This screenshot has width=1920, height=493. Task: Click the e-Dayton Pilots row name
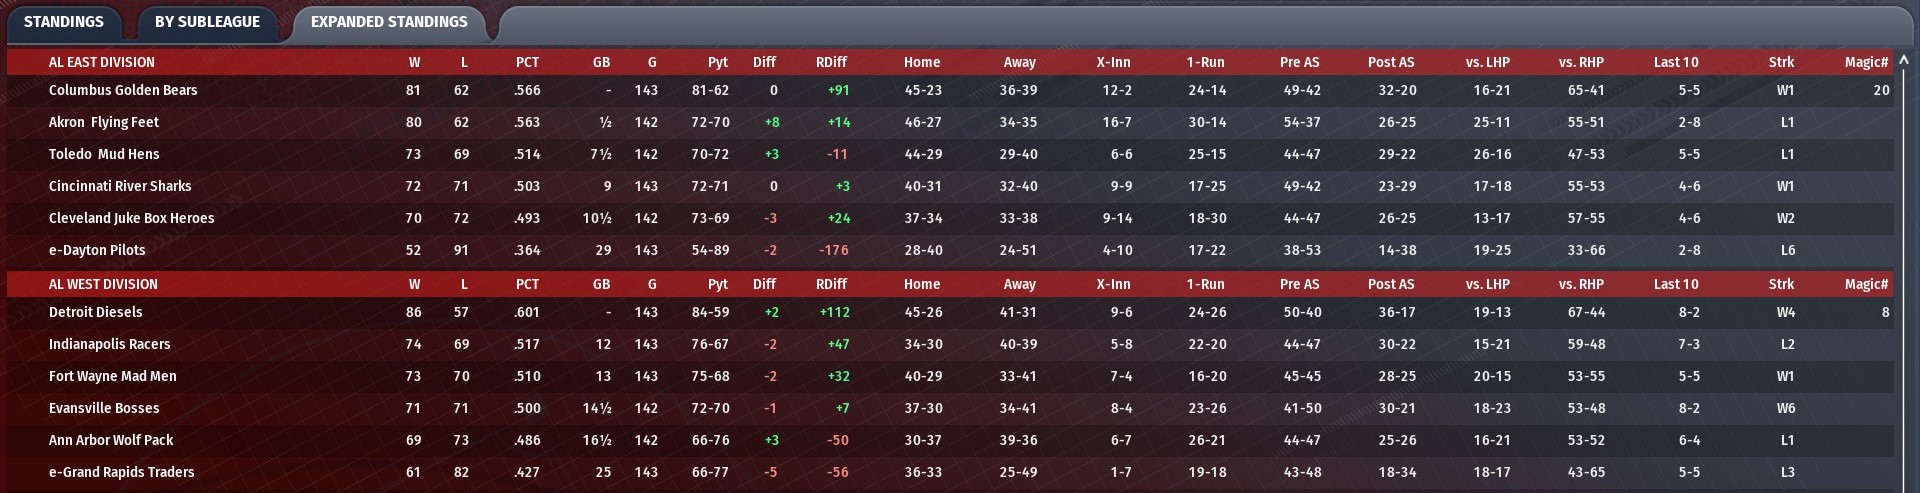tap(97, 250)
